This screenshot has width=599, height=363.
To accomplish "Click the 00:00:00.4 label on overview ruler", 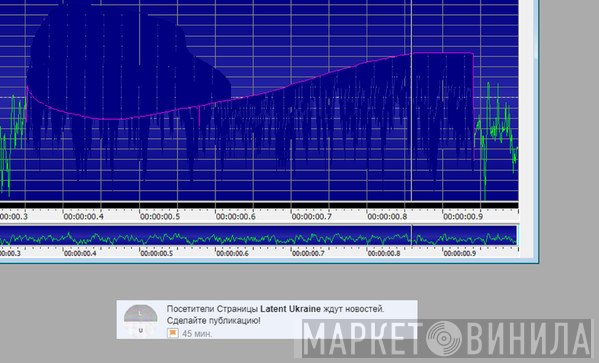I will [x=80, y=253].
